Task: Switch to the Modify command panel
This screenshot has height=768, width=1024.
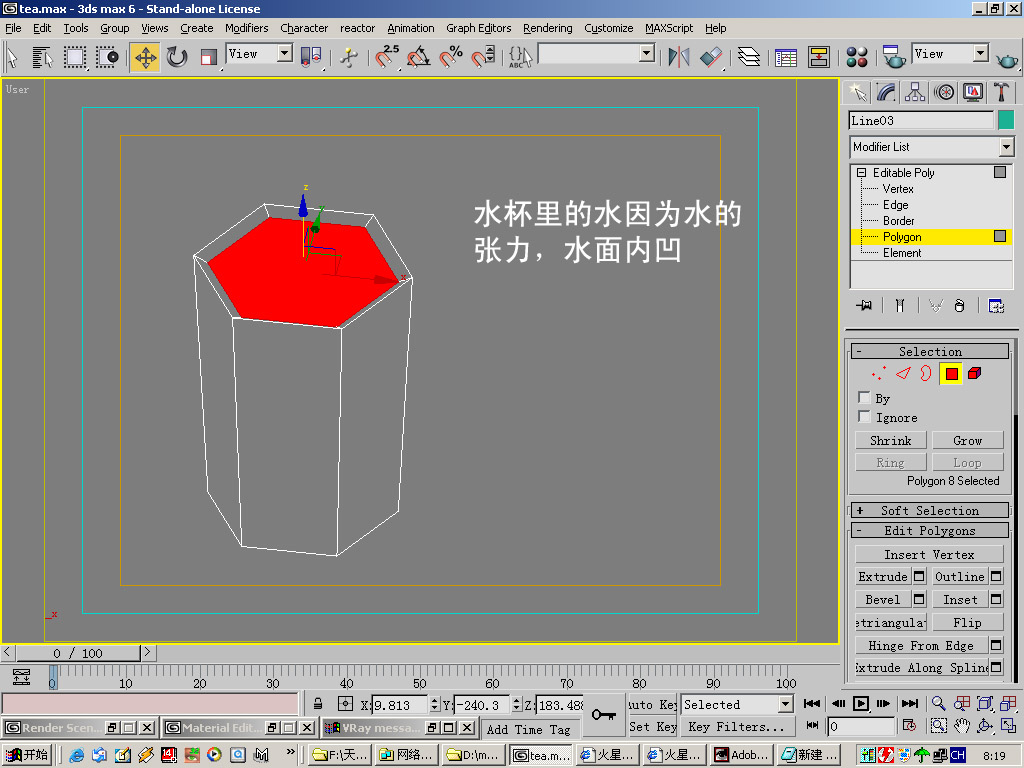Action: coord(886,92)
